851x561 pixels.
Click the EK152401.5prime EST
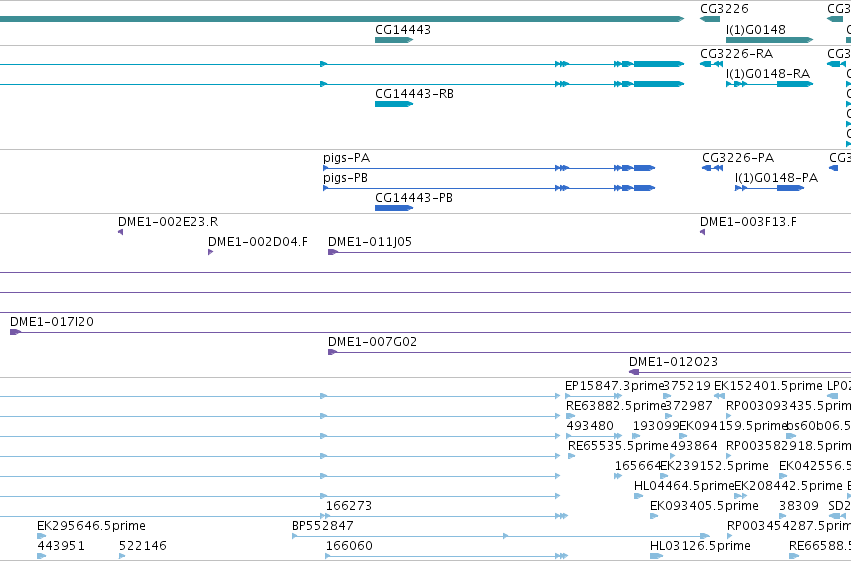(x=719, y=396)
